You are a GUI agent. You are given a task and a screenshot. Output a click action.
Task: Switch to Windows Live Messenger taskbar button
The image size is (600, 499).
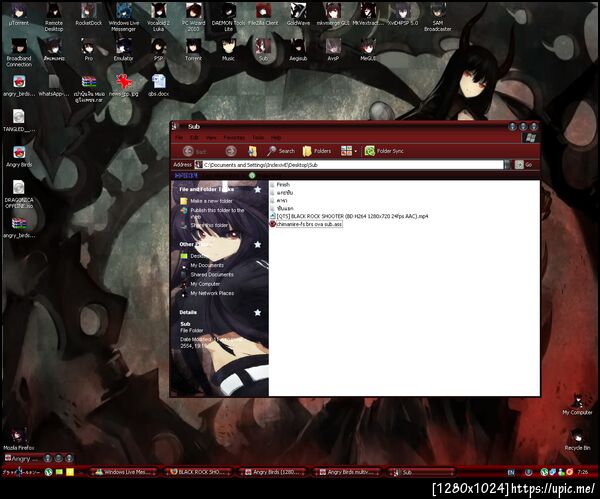point(126,472)
